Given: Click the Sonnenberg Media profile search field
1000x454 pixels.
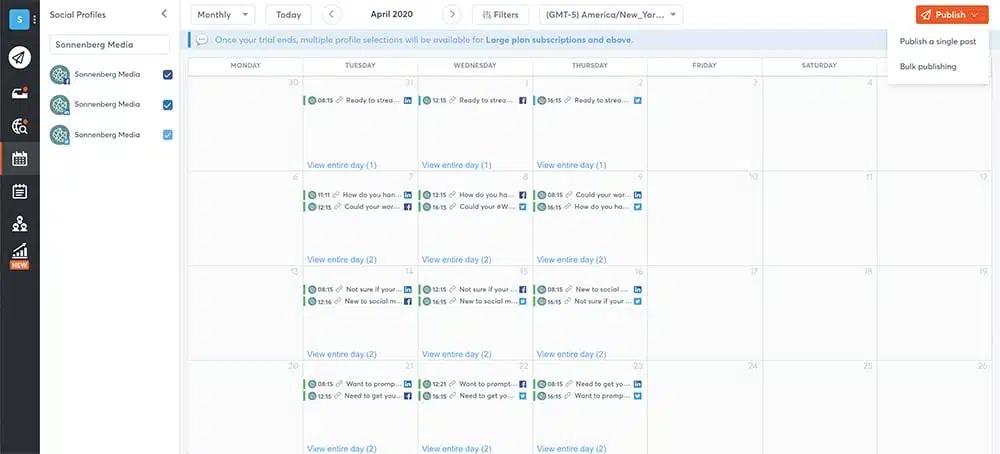Looking at the screenshot, I should (x=110, y=45).
